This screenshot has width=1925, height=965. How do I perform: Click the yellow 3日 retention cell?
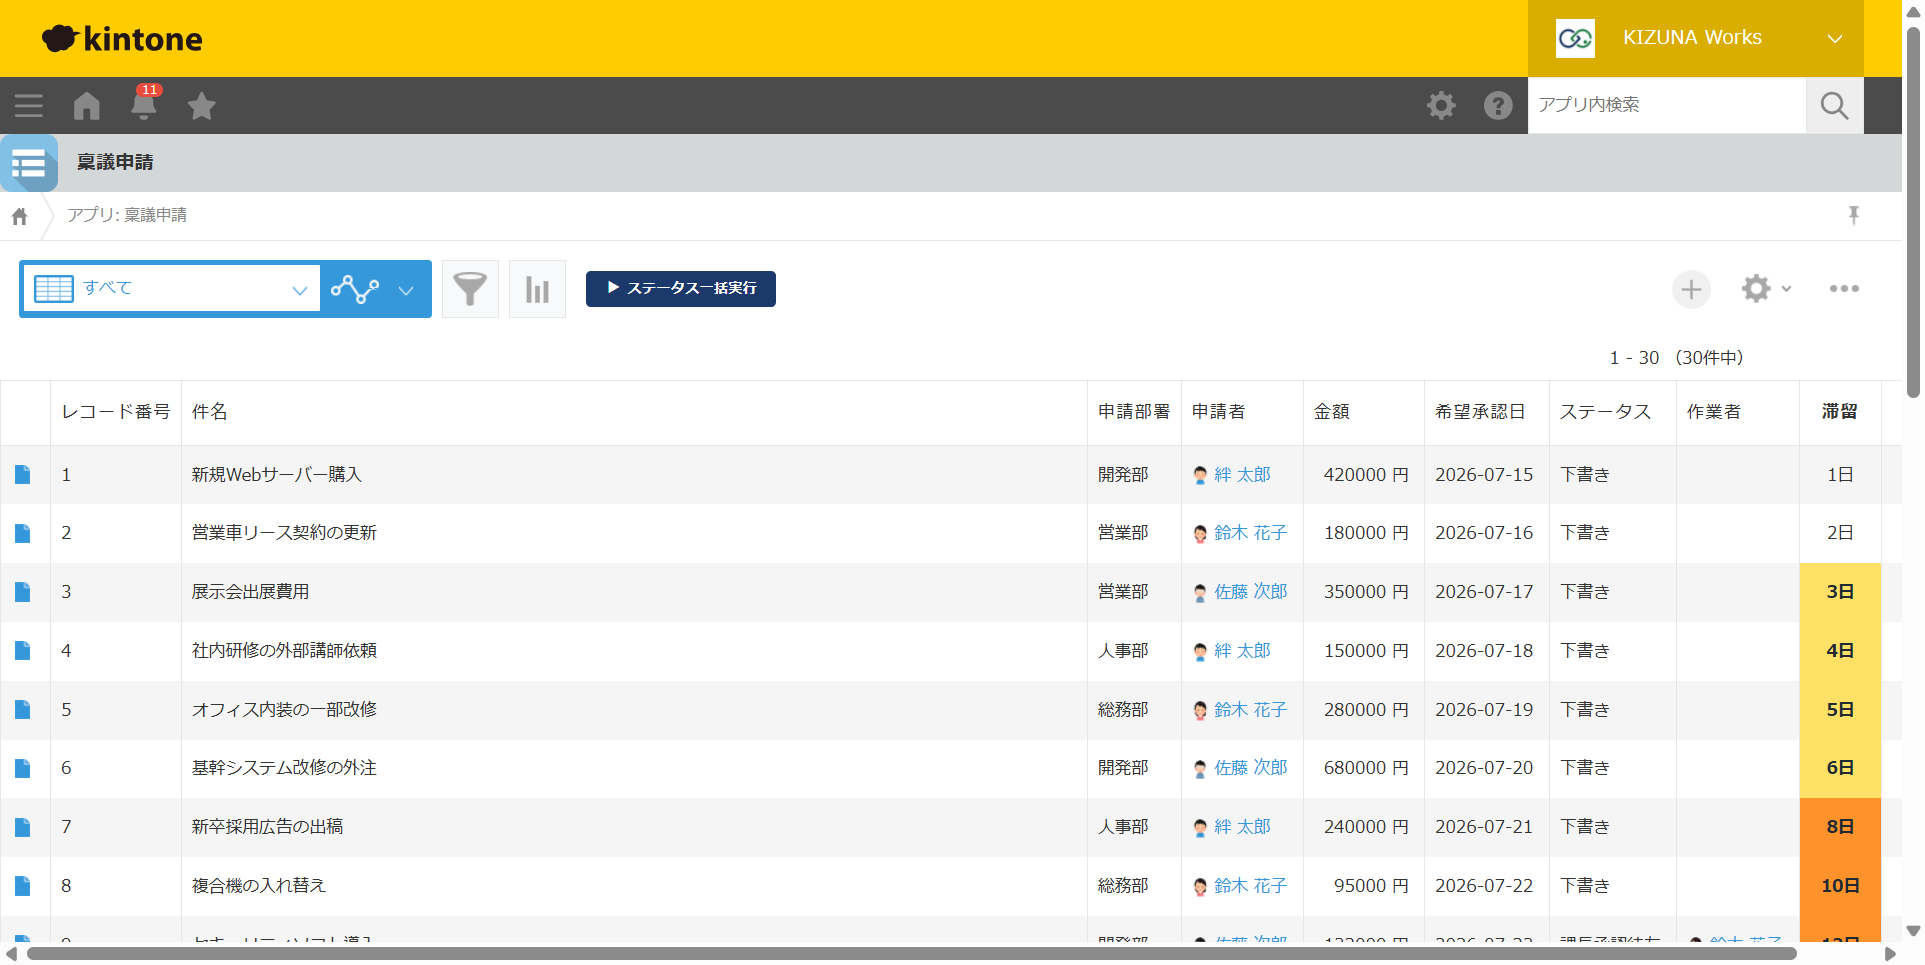tap(1840, 592)
